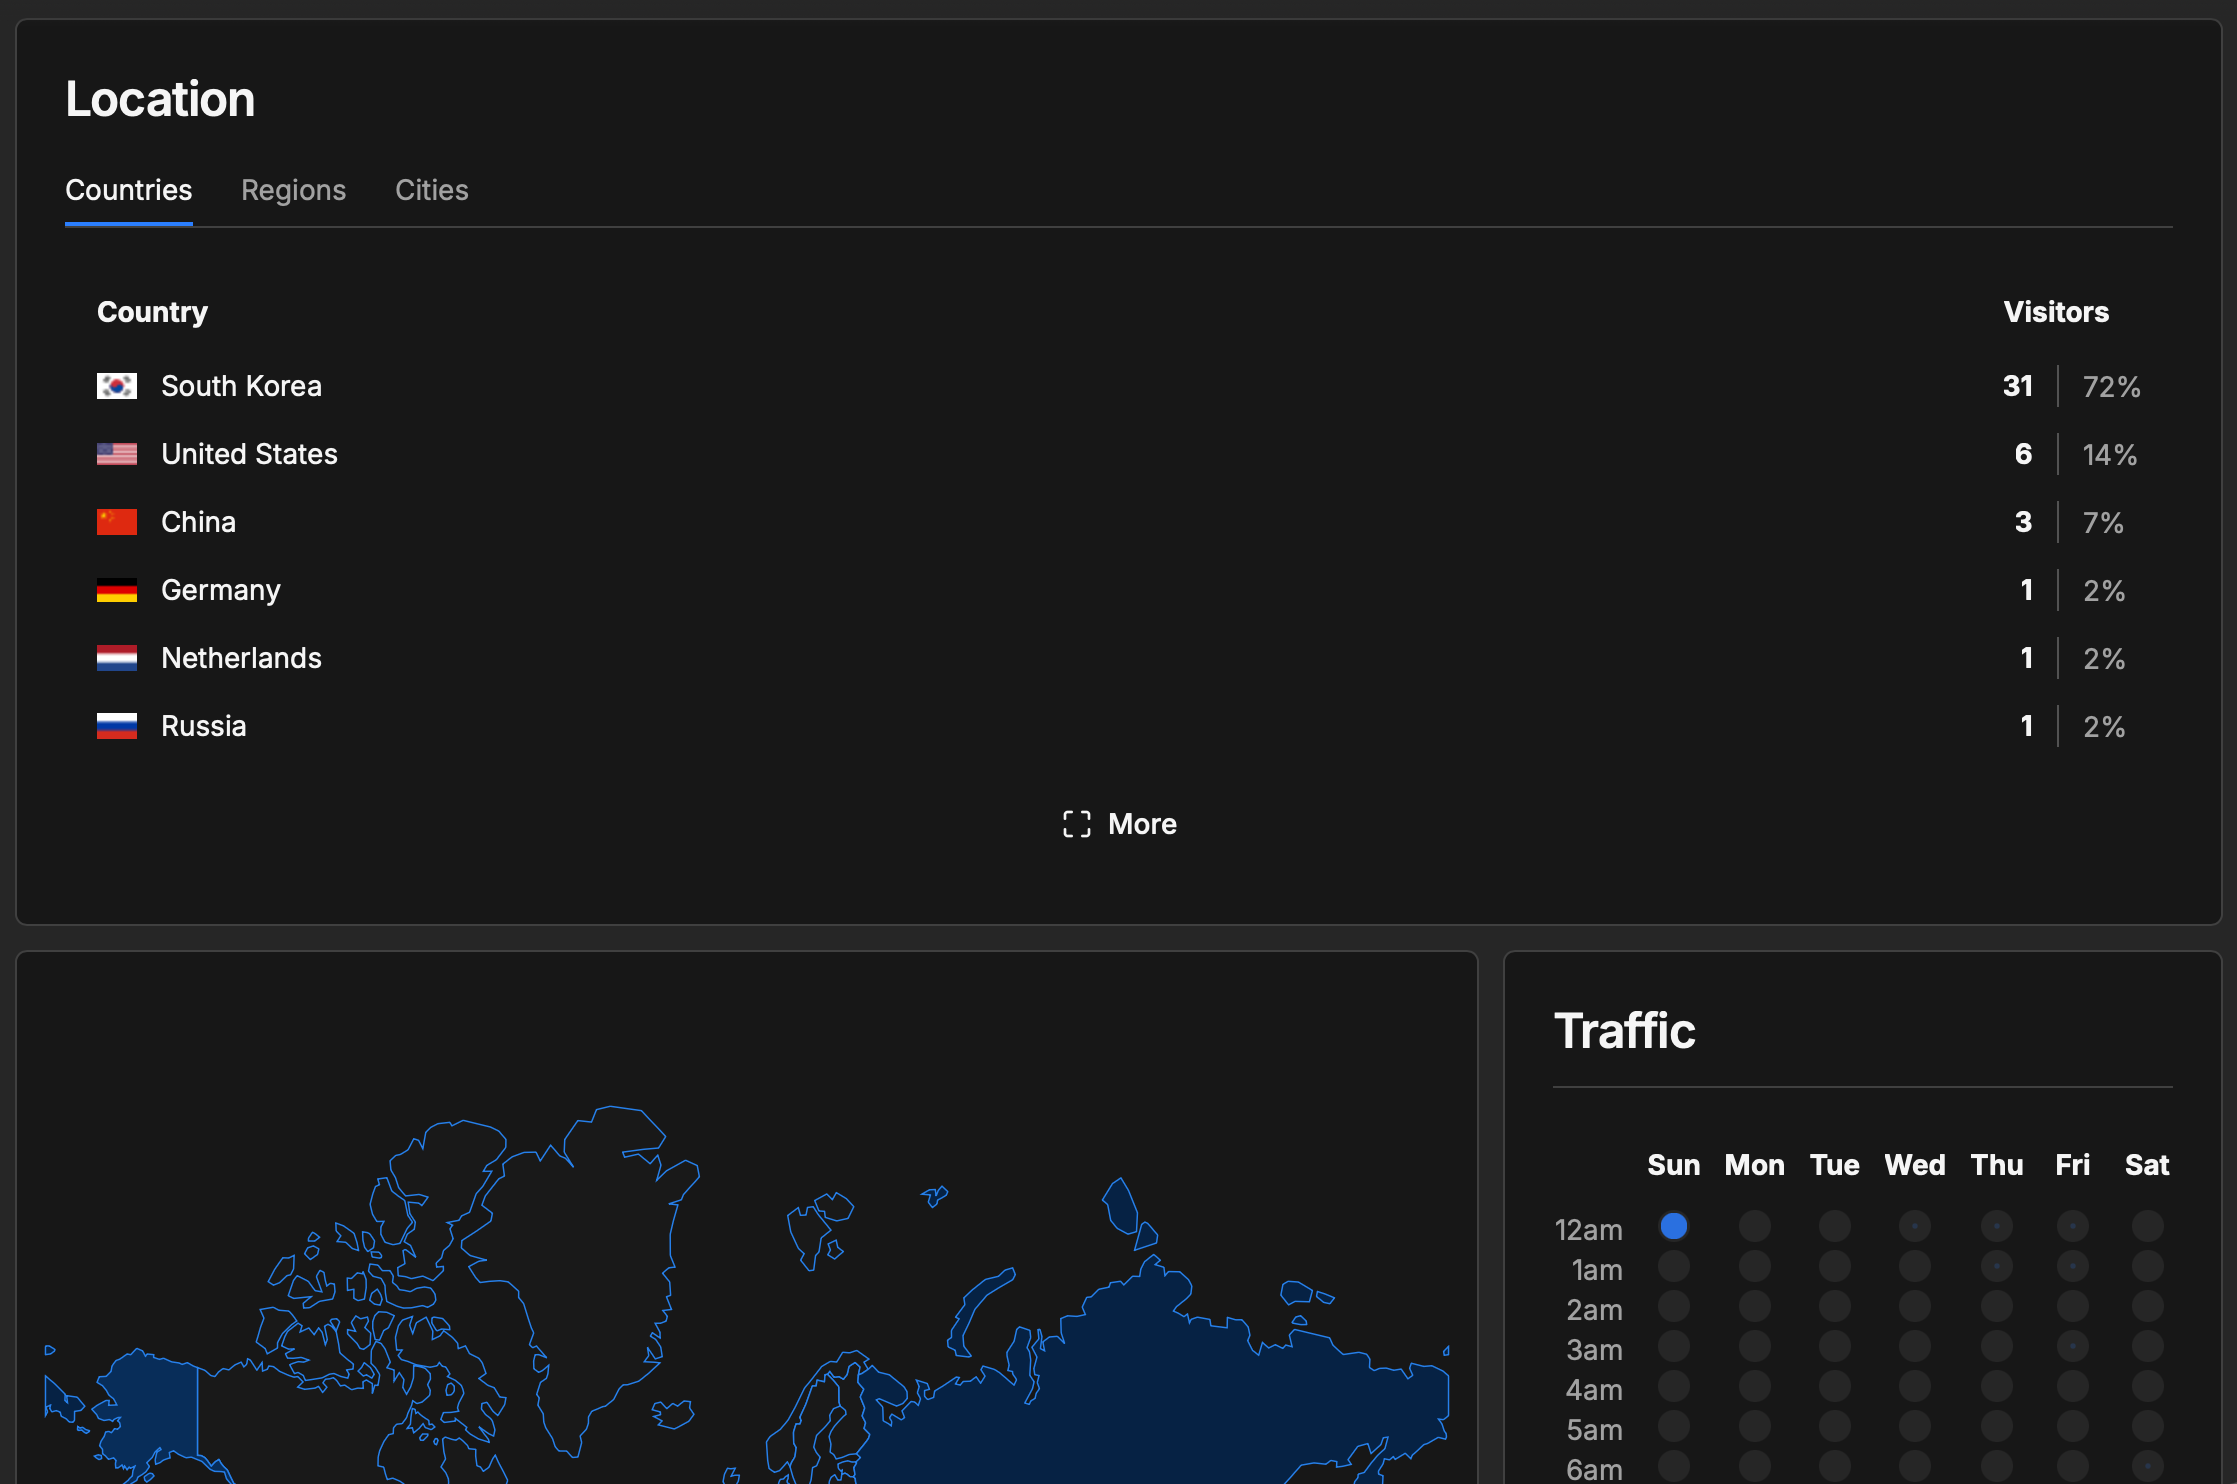
Task: Select the Countries tab
Action: (129, 190)
